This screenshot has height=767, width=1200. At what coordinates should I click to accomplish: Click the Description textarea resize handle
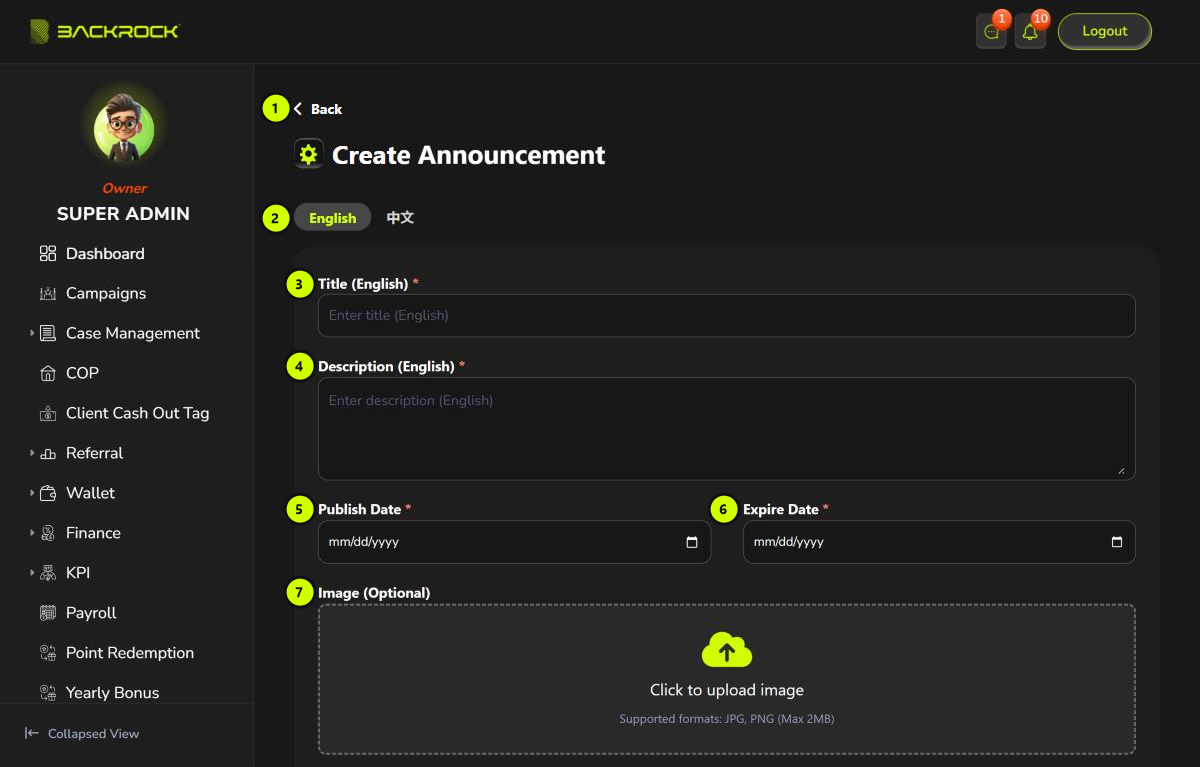pos(1121,469)
